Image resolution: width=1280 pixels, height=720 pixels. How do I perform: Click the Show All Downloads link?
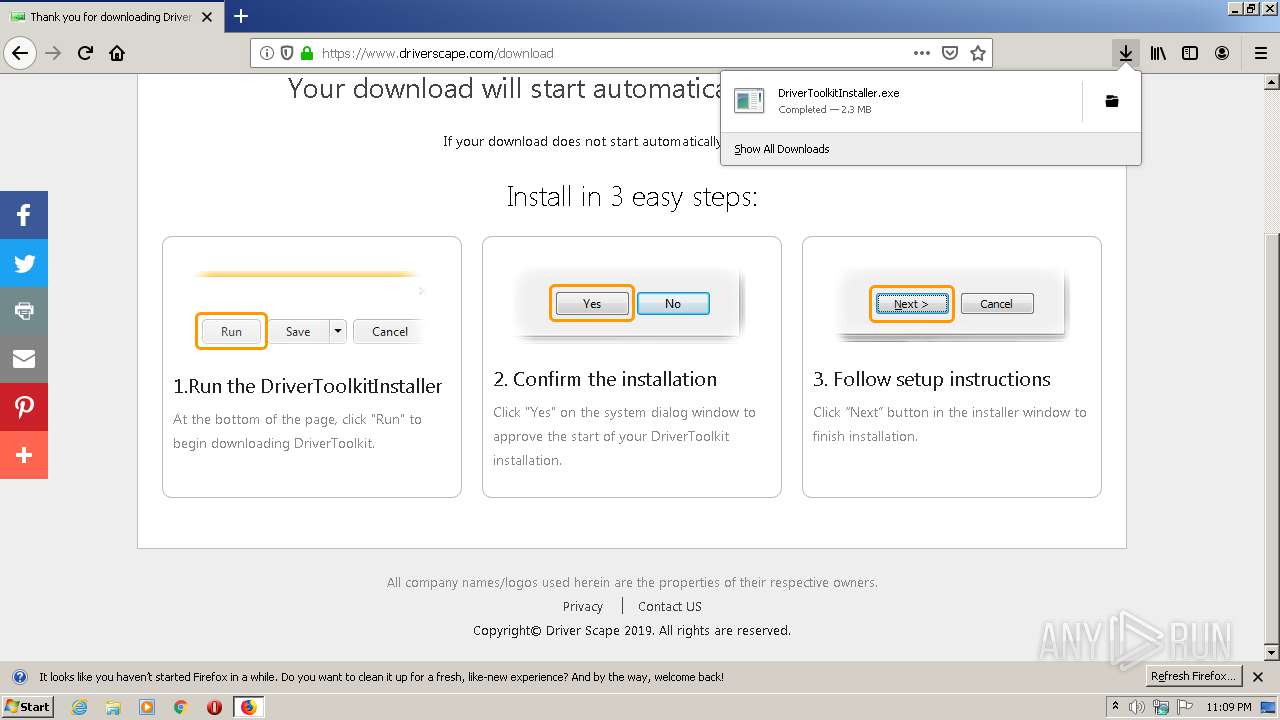click(781, 149)
